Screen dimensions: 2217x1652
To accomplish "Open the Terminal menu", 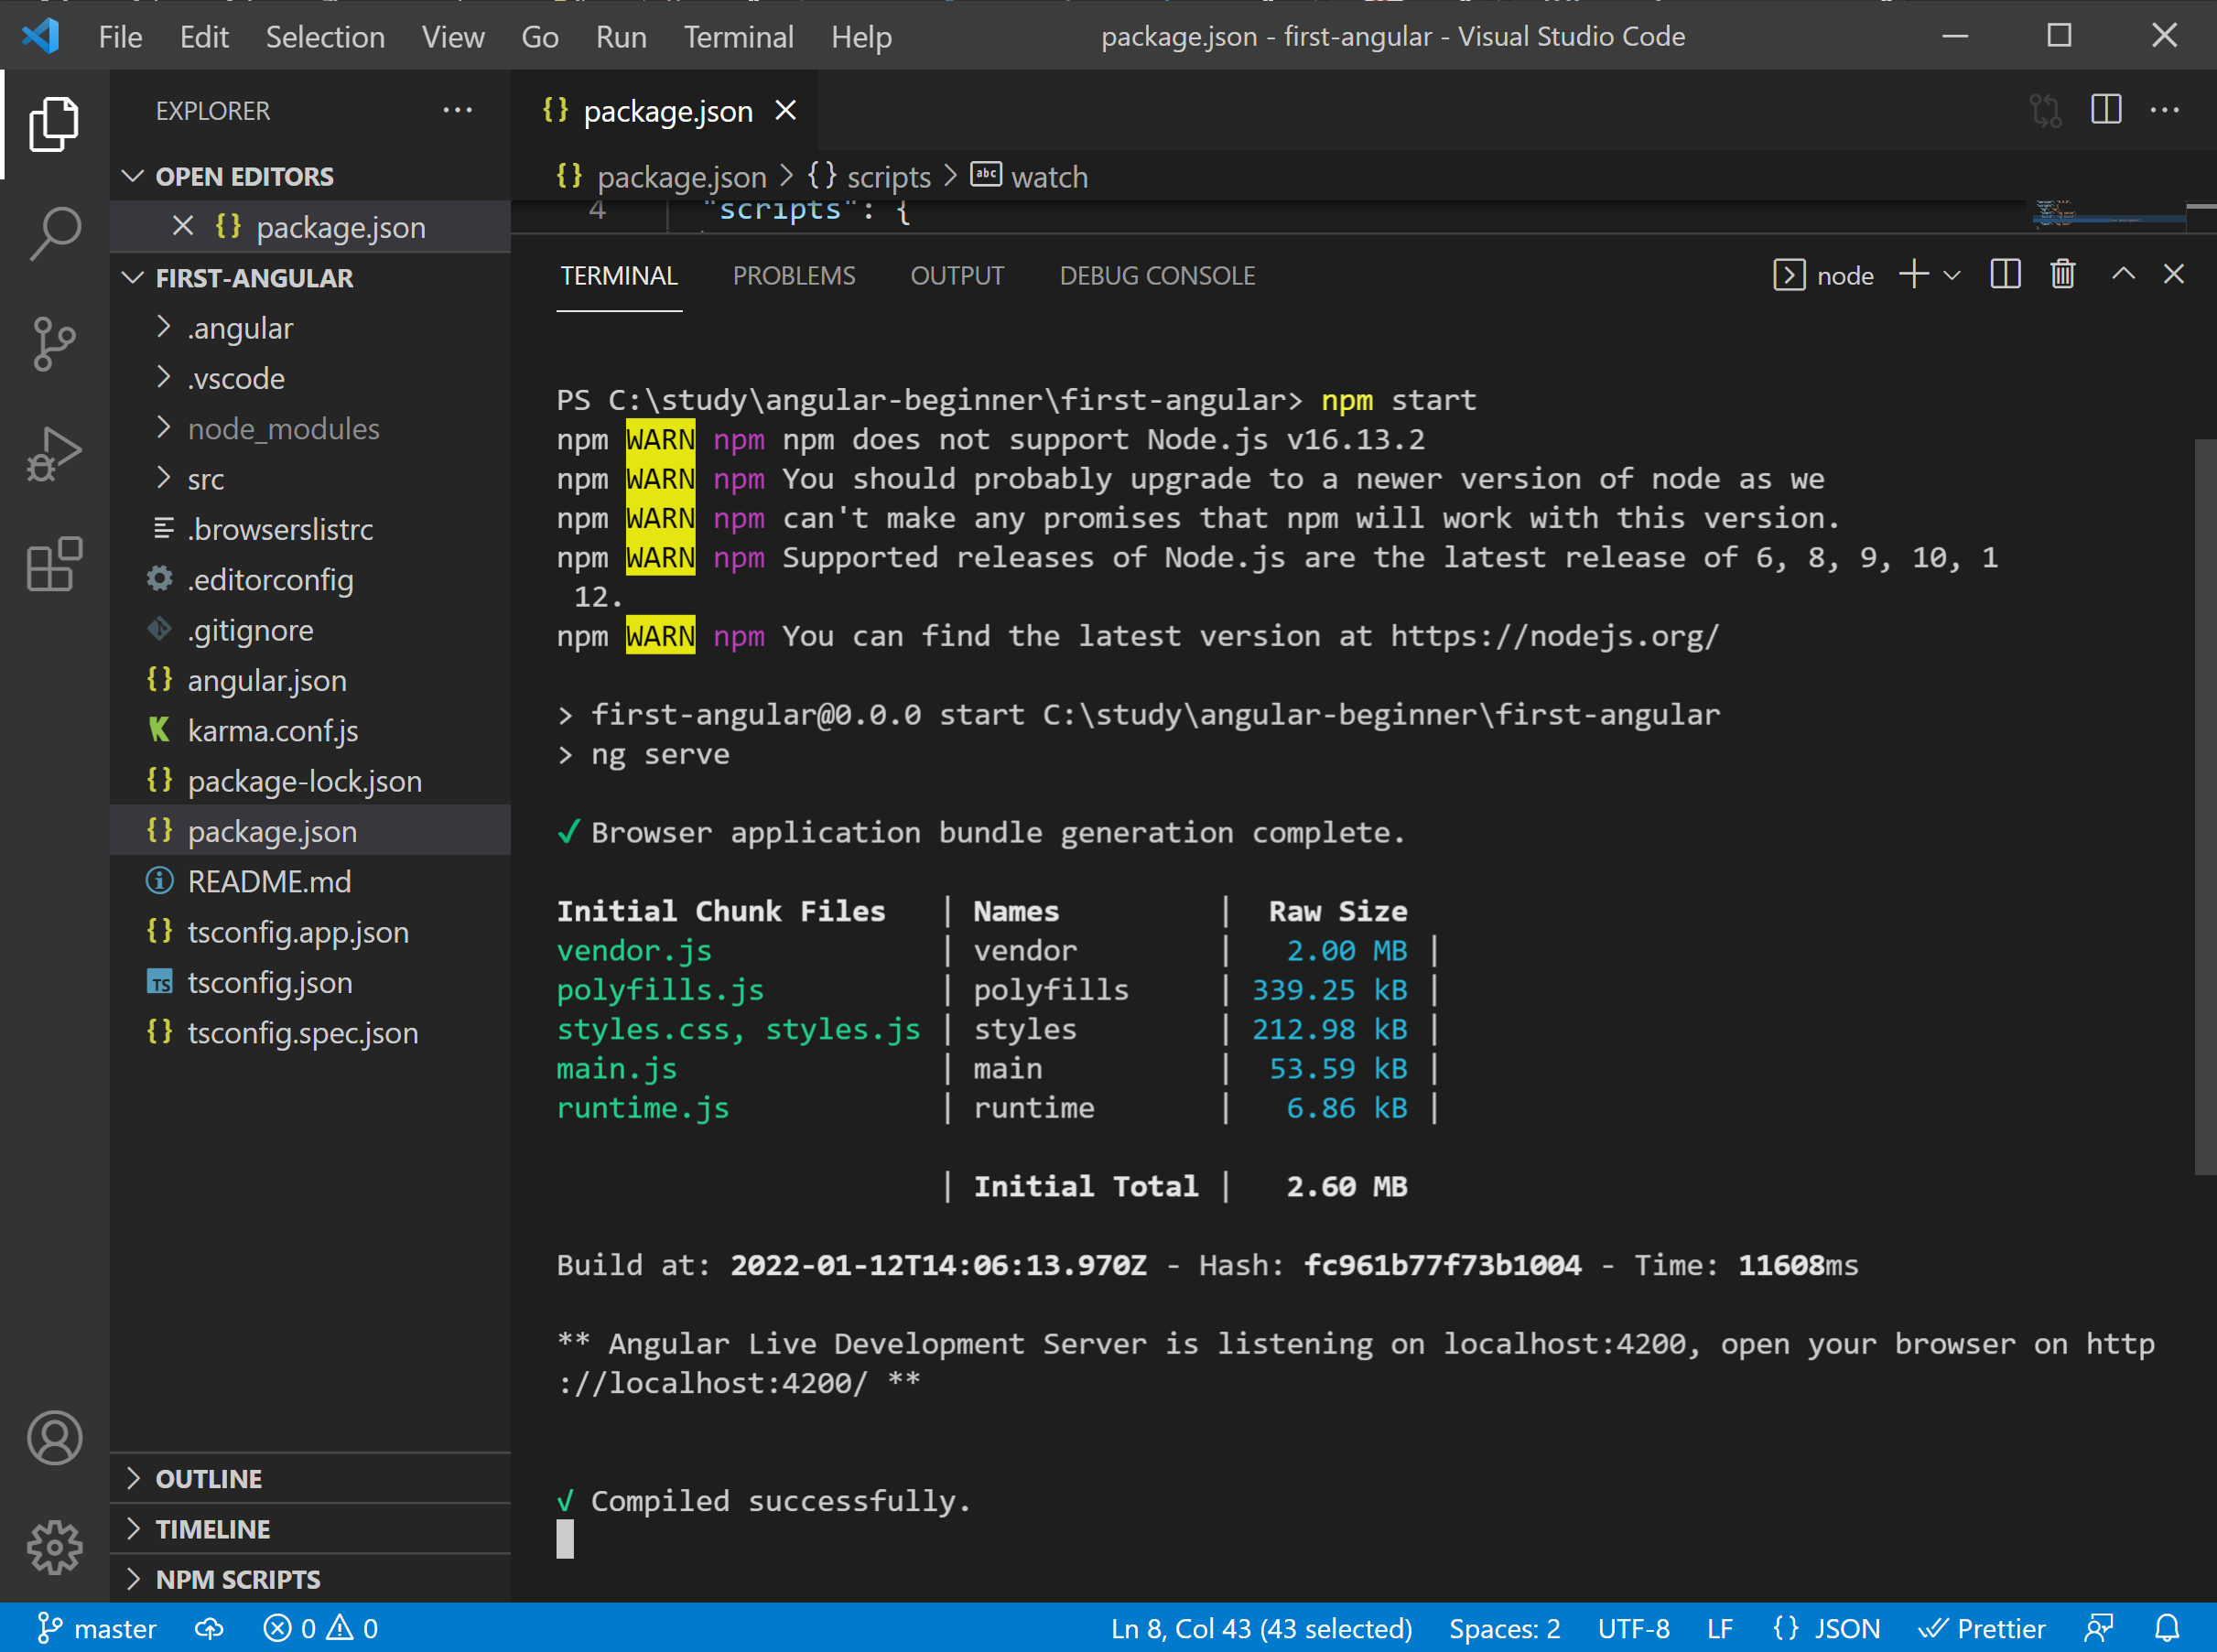I will [738, 37].
